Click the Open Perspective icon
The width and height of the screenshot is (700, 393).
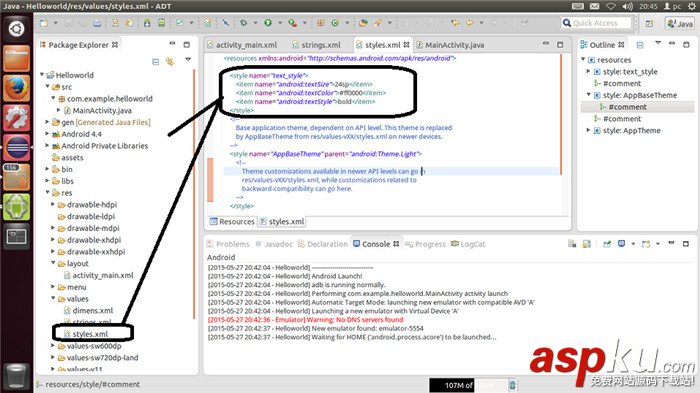649,23
